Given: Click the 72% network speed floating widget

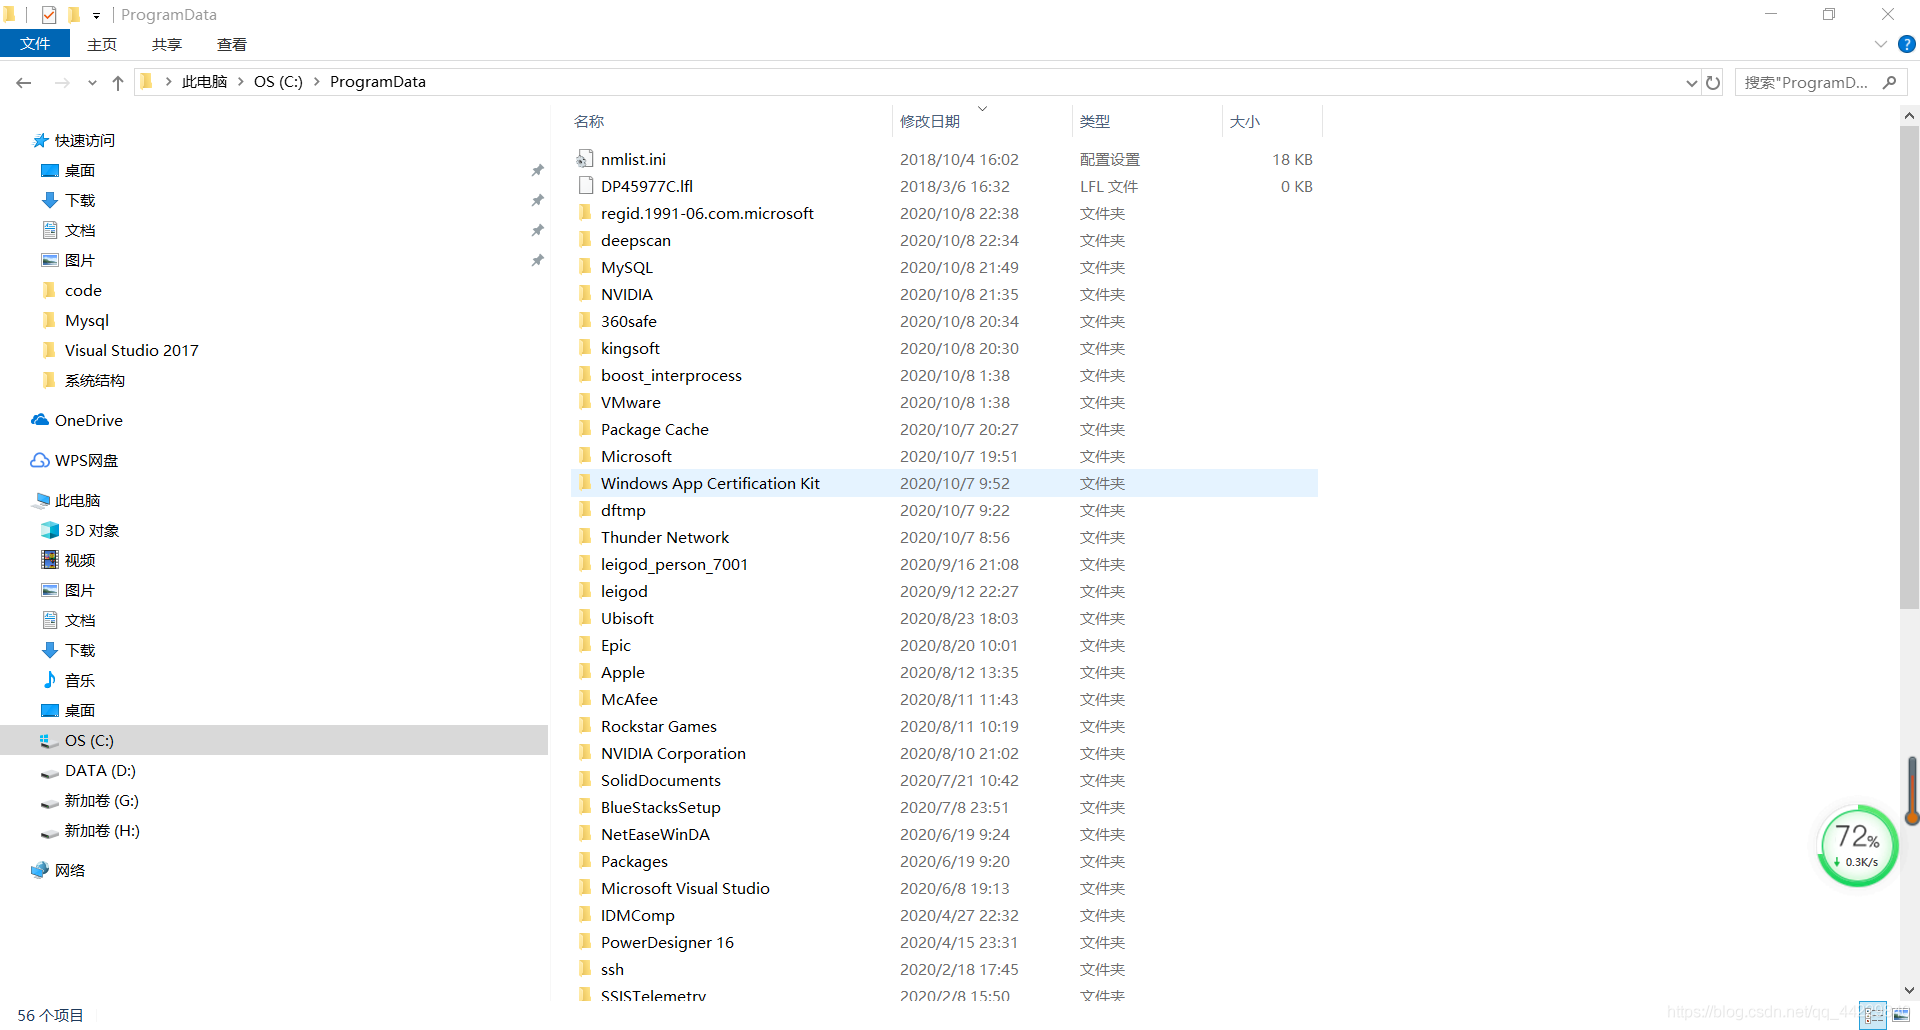Looking at the screenshot, I should point(1857,846).
